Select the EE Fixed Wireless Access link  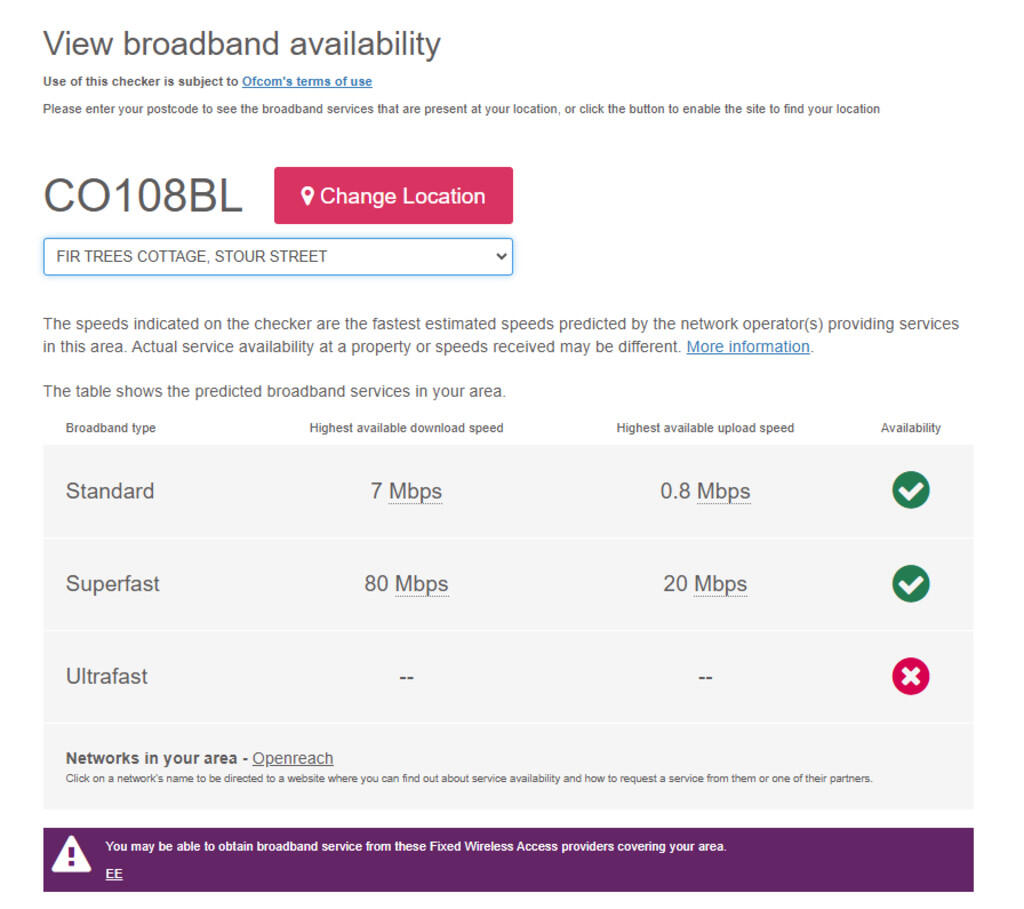(x=114, y=874)
